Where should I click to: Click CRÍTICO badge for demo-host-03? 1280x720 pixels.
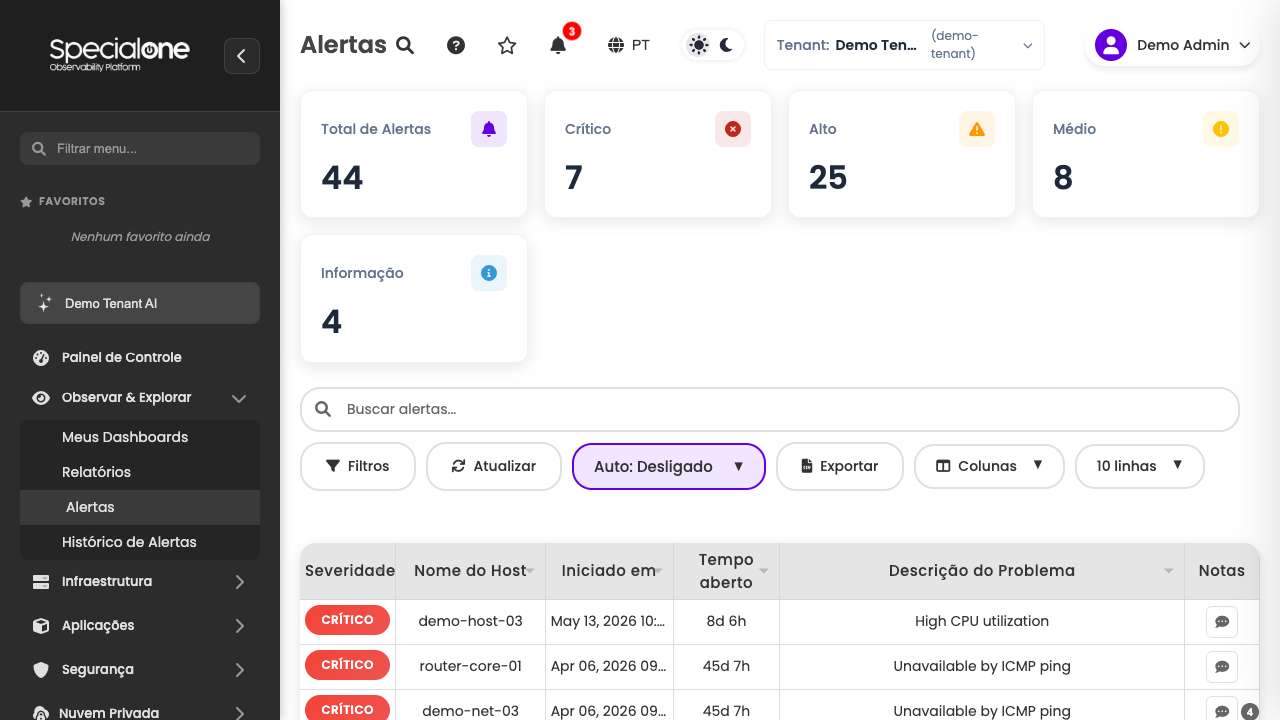348,620
